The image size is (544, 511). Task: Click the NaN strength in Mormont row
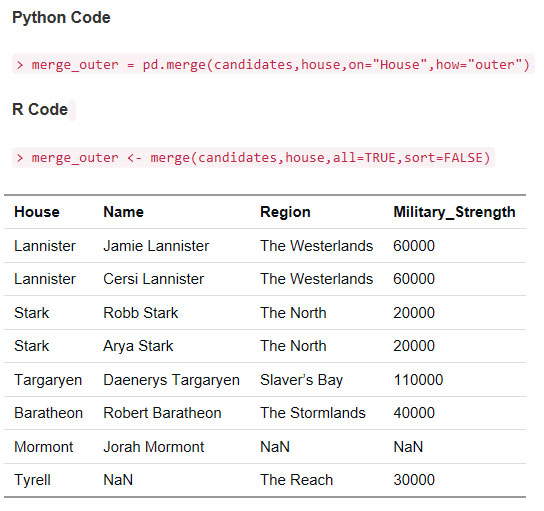[408, 446]
